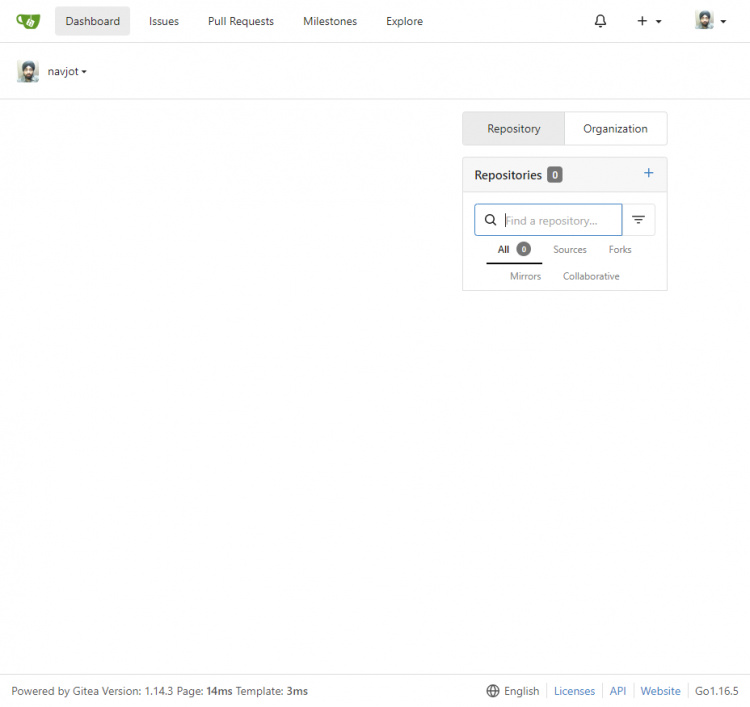Switch to the Organization tab
Image resolution: width=750 pixels, height=707 pixels.
(x=615, y=128)
